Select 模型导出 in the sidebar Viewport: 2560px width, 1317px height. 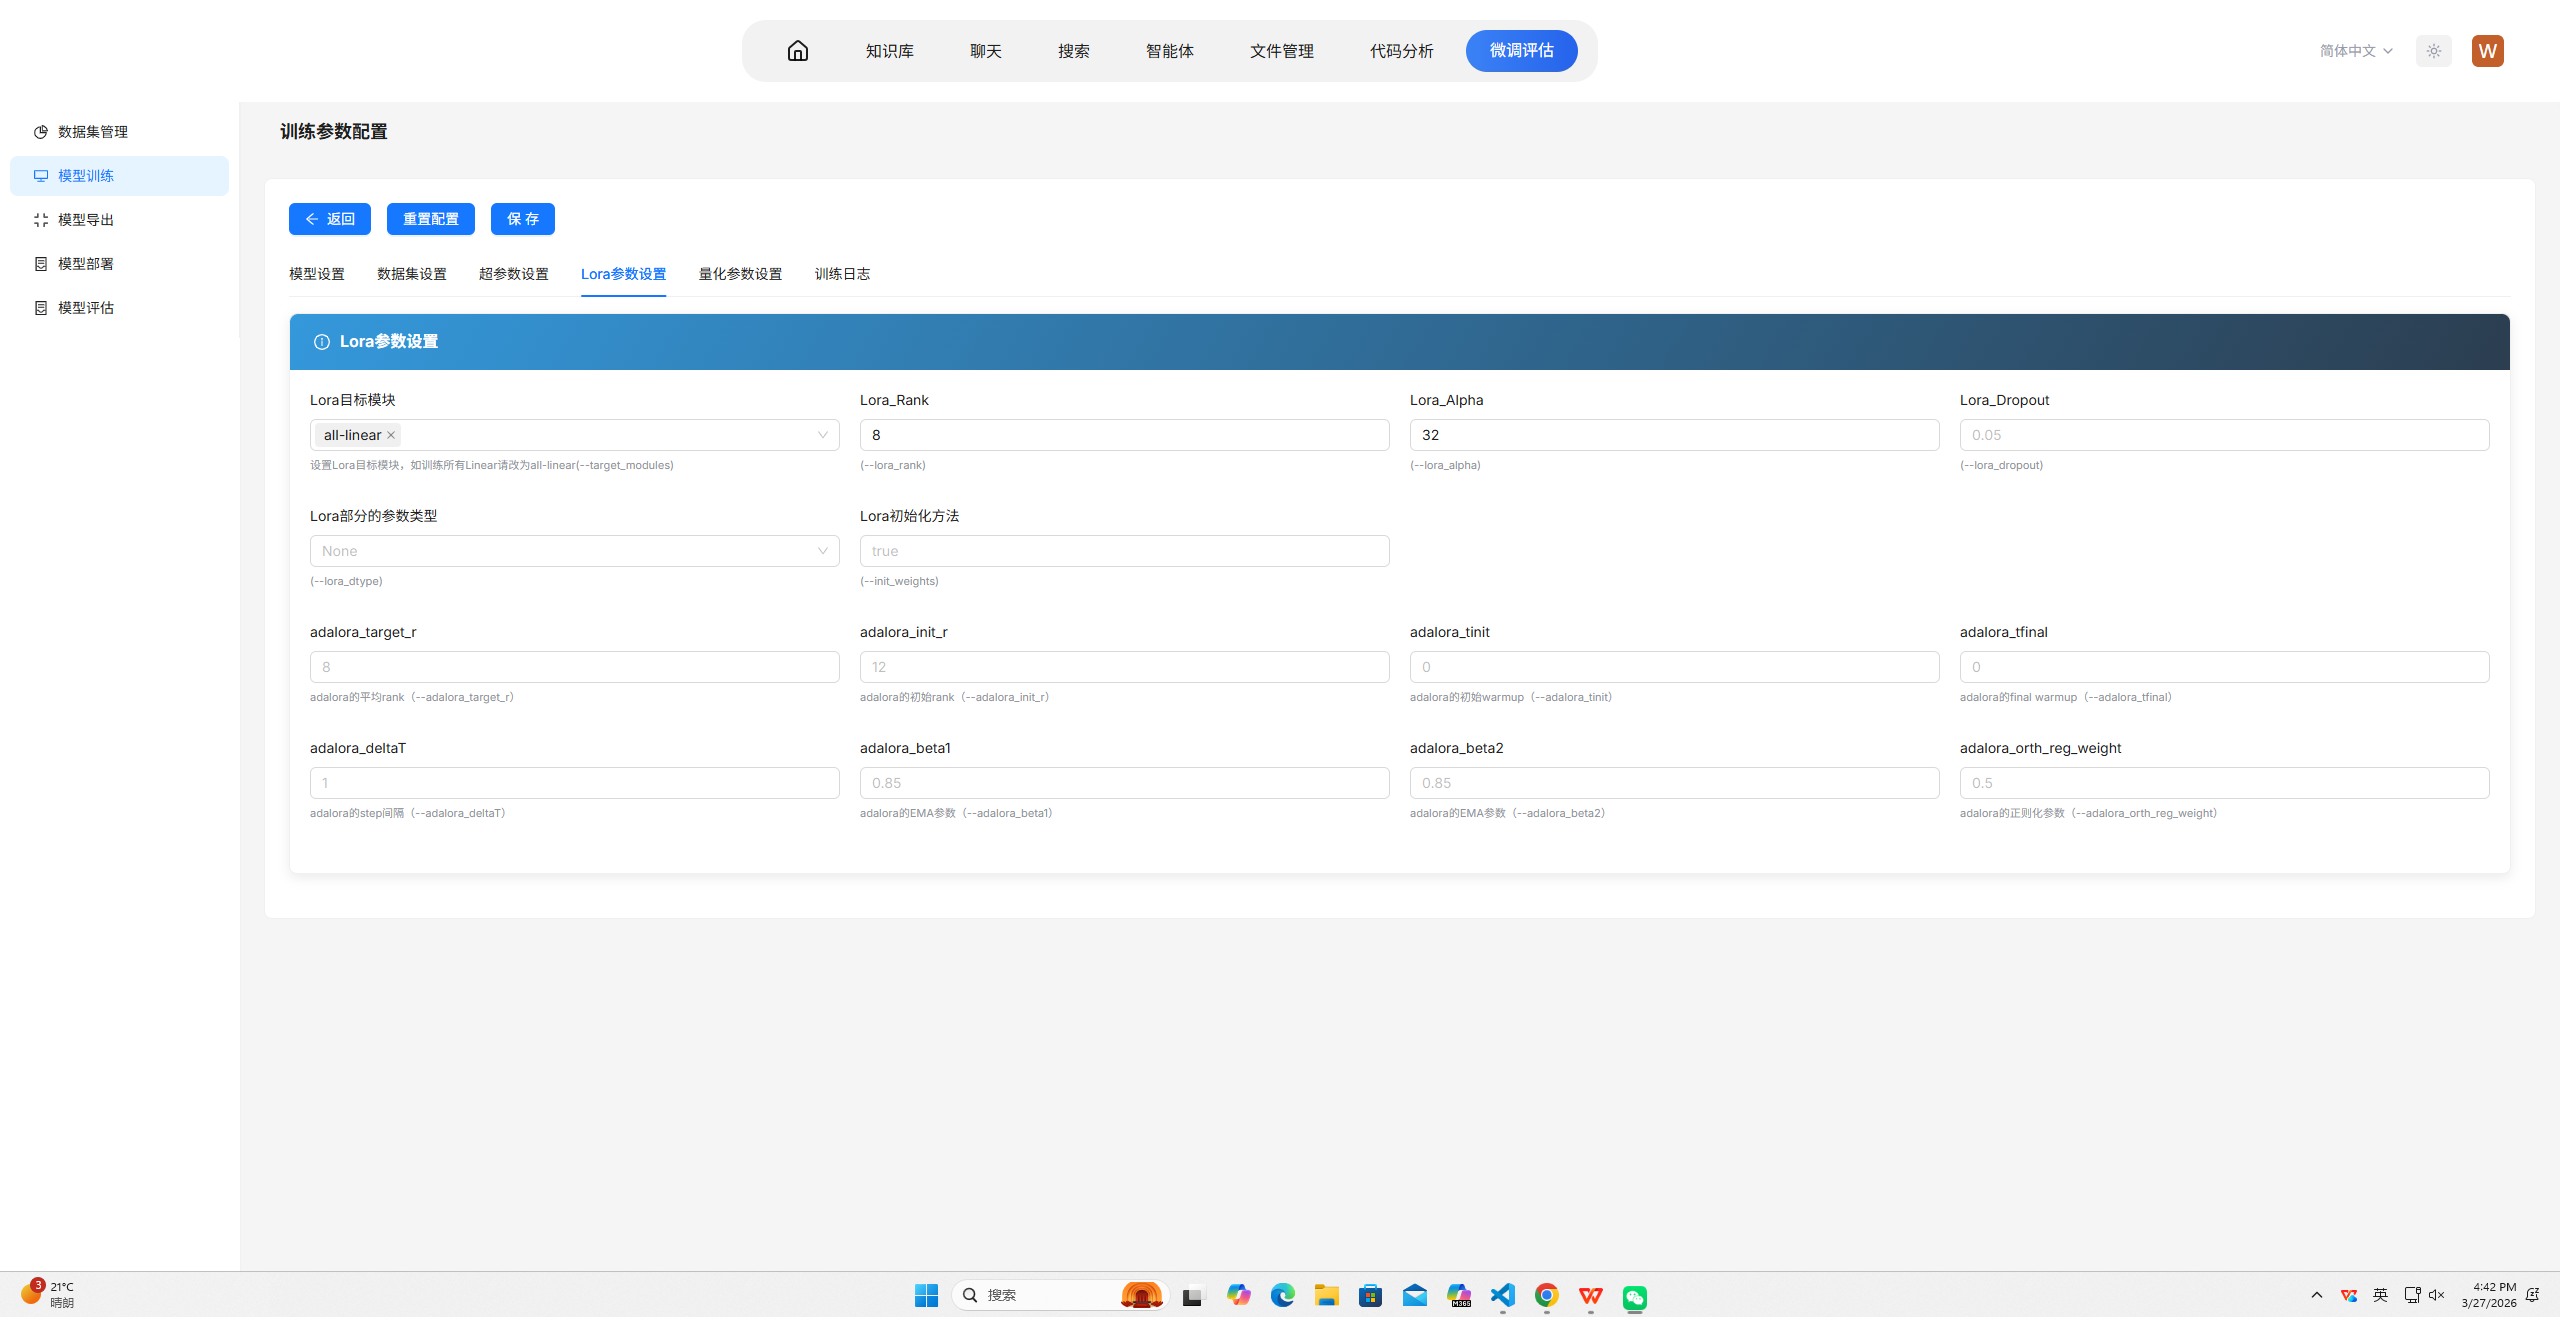click(x=85, y=220)
